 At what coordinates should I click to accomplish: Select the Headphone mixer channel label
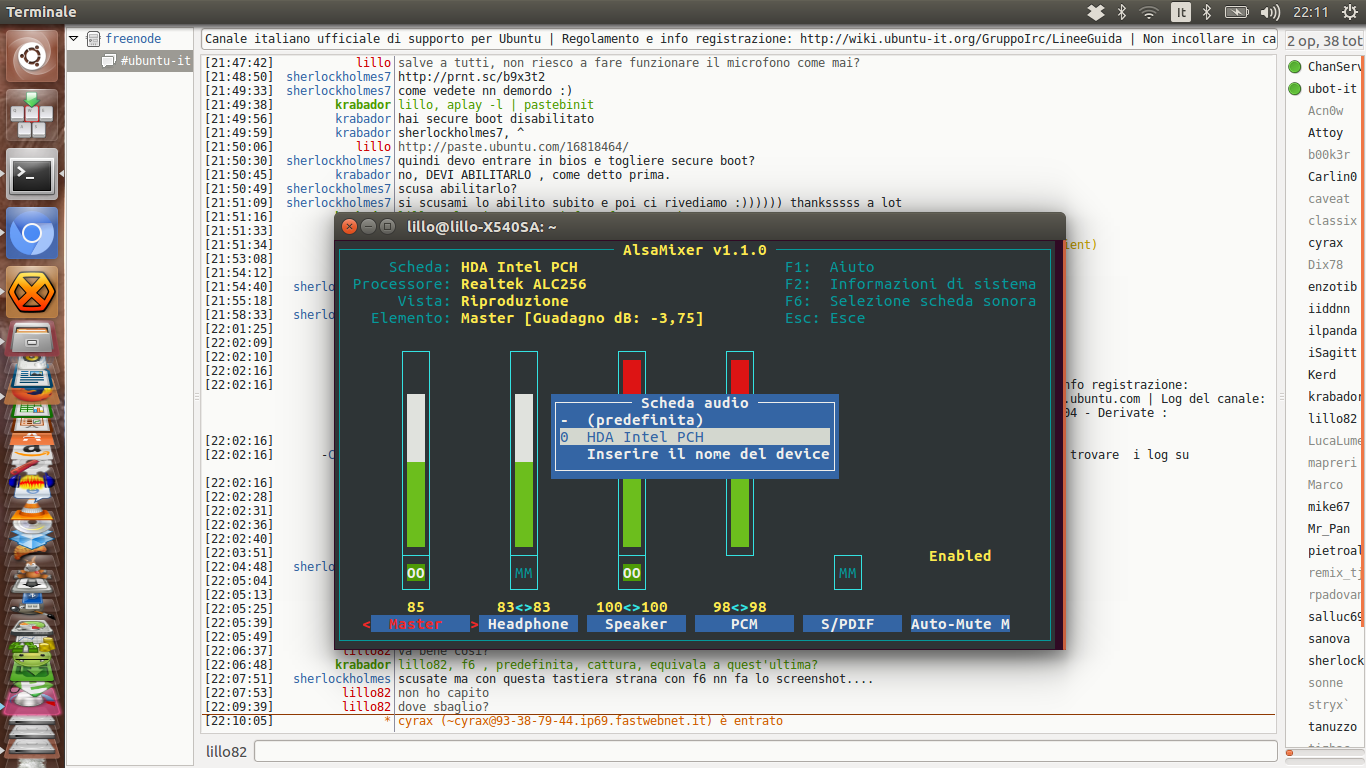pos(528,624)
